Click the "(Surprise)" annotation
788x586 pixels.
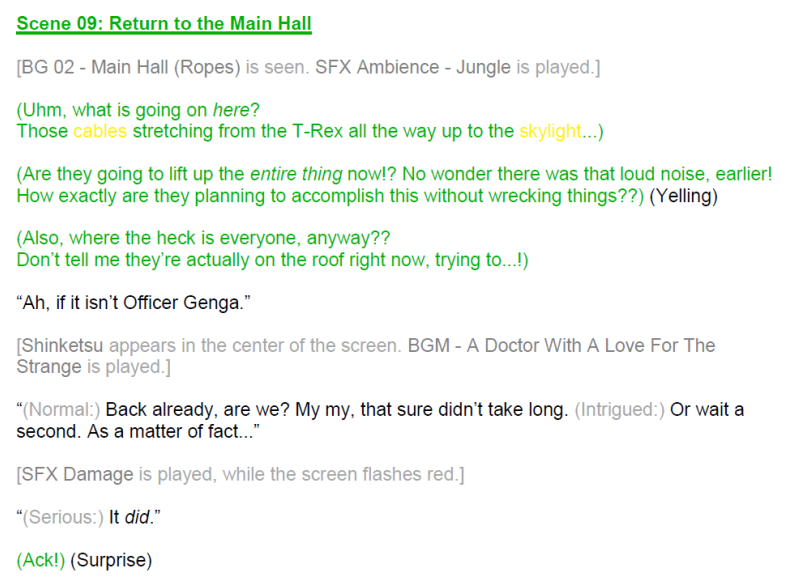(x=111, y=560)
